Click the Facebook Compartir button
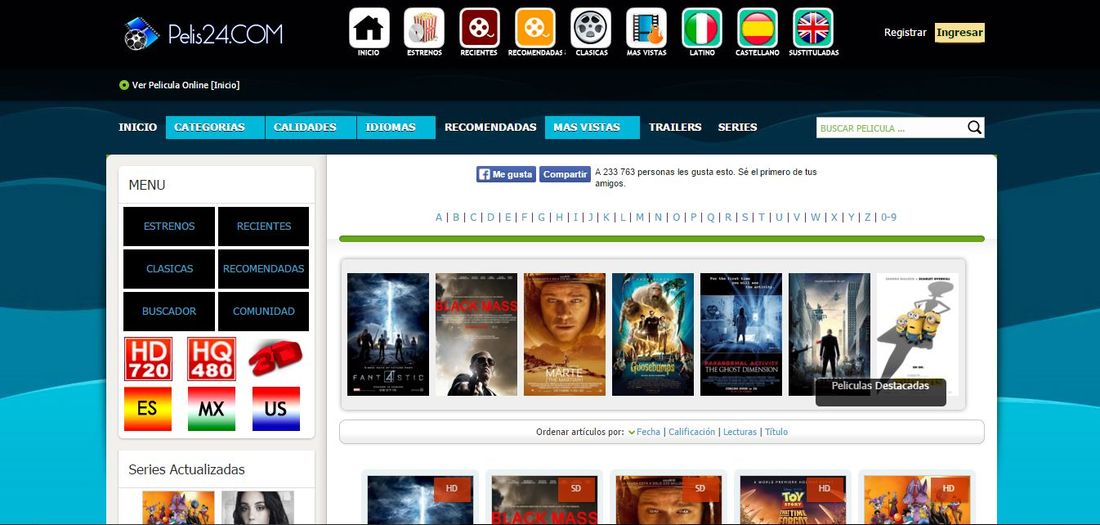 click(x=565, y=174)
